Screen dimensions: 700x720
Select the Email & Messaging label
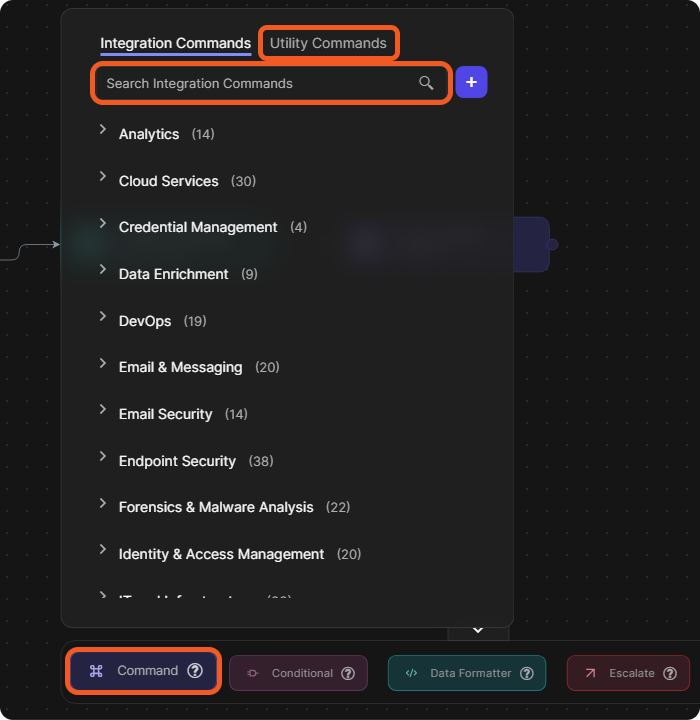click(x=181, y=367)
